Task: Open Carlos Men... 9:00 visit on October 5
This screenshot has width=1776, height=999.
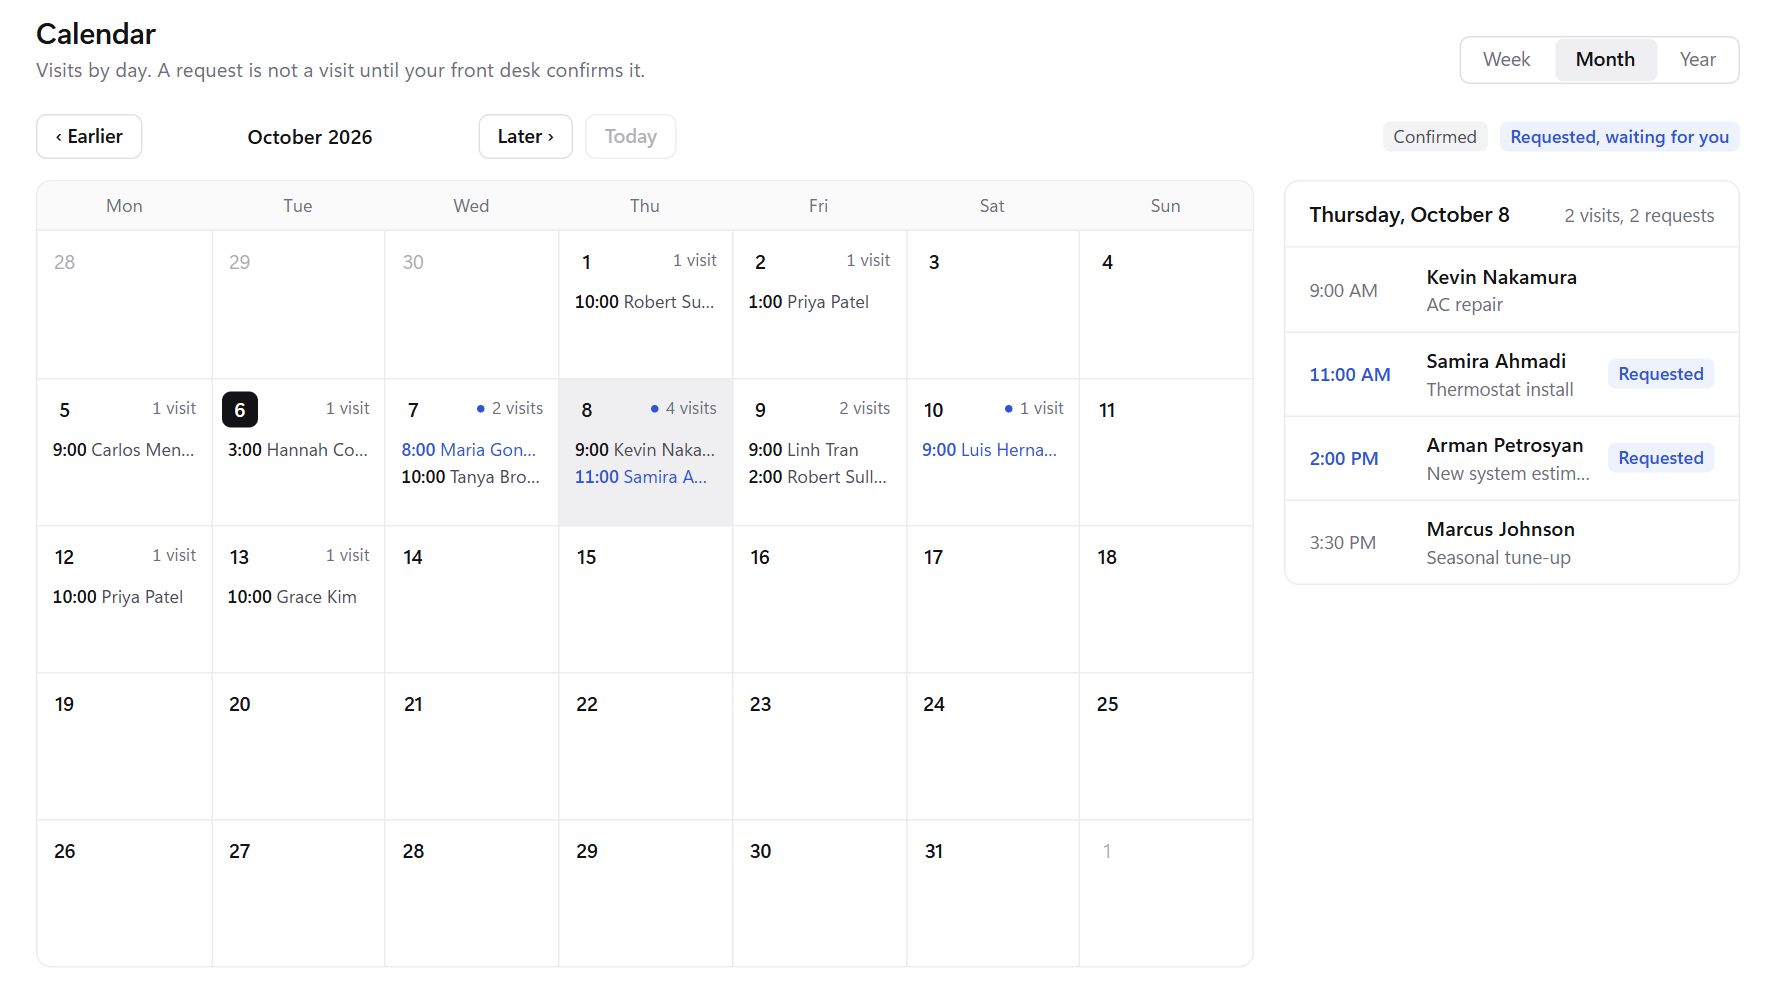Action: 124,450
